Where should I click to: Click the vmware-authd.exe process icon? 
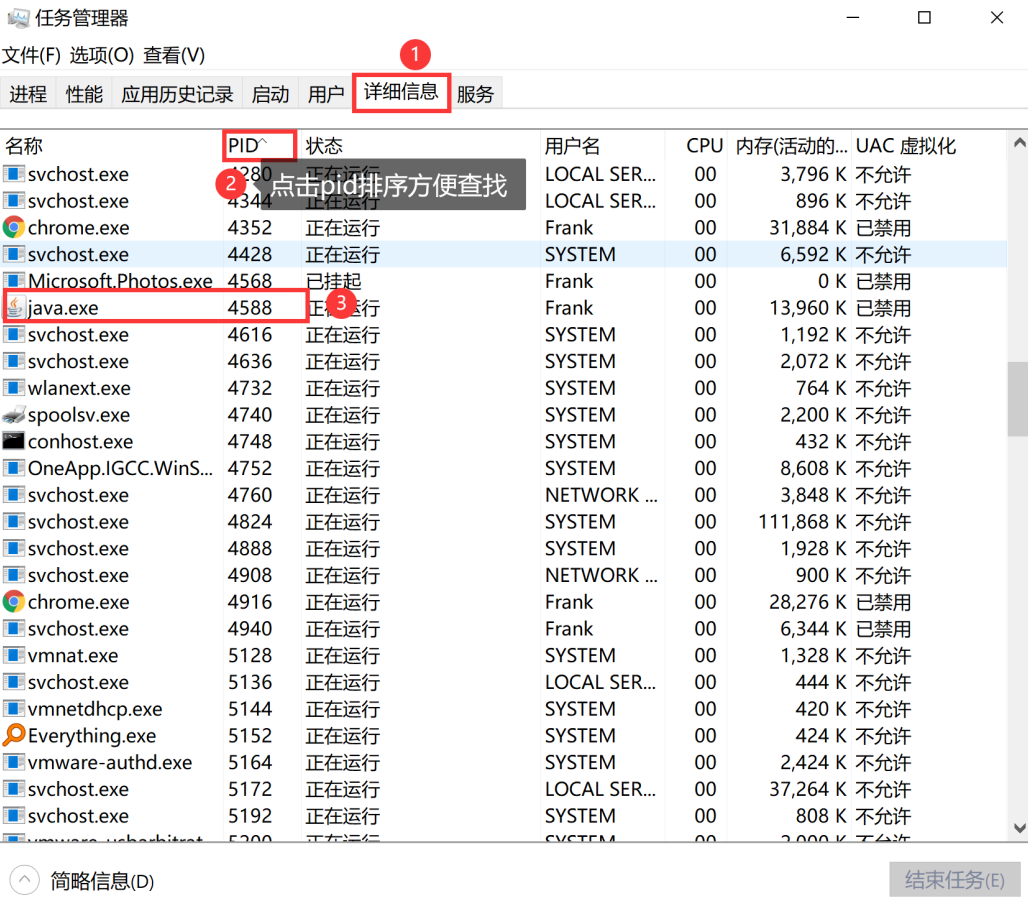[x=14, y=762]
